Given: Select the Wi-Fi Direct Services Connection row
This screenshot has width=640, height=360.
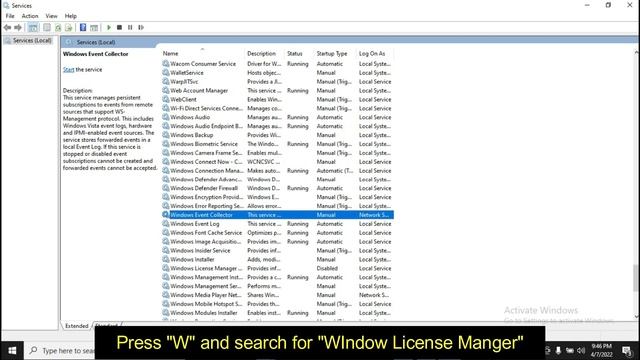Looking at the screenshot, I should (278, 108).
